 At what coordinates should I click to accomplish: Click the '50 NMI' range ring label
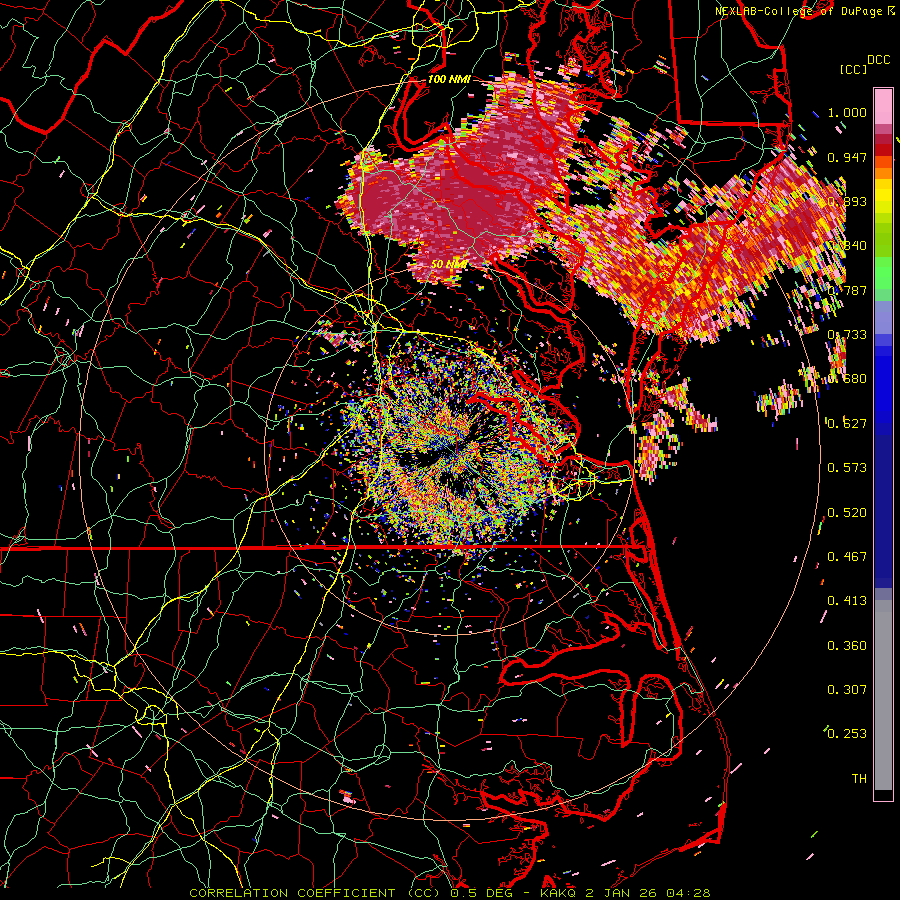pyautogui.click(x=448, y=263)
